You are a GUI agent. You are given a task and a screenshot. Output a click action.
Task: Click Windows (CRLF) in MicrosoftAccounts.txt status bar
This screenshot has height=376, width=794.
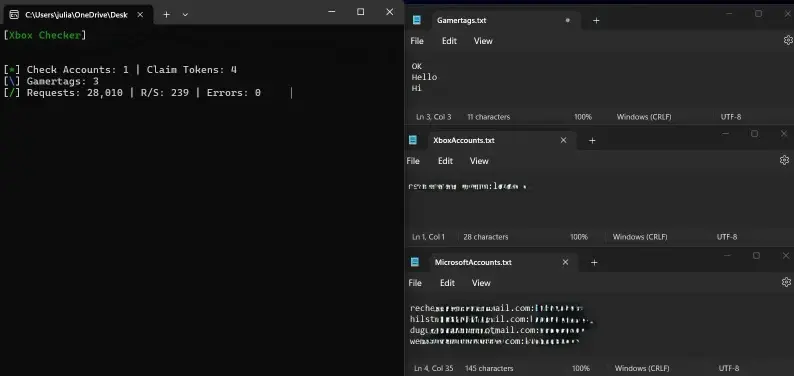[642, 368]
